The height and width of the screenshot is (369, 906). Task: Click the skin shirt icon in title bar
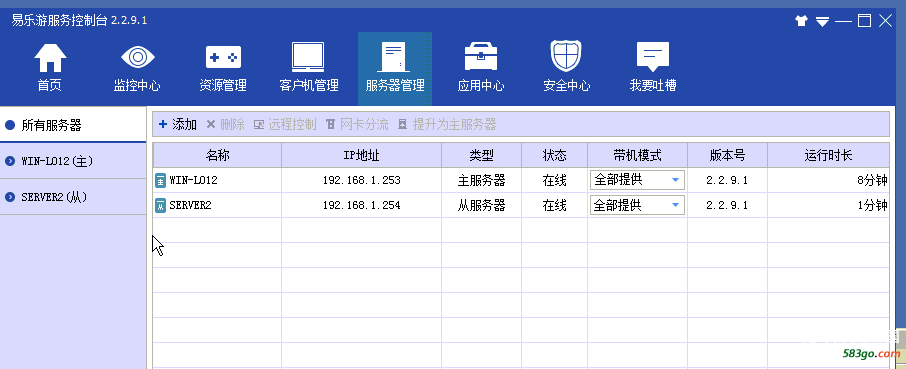coord(801,21)
